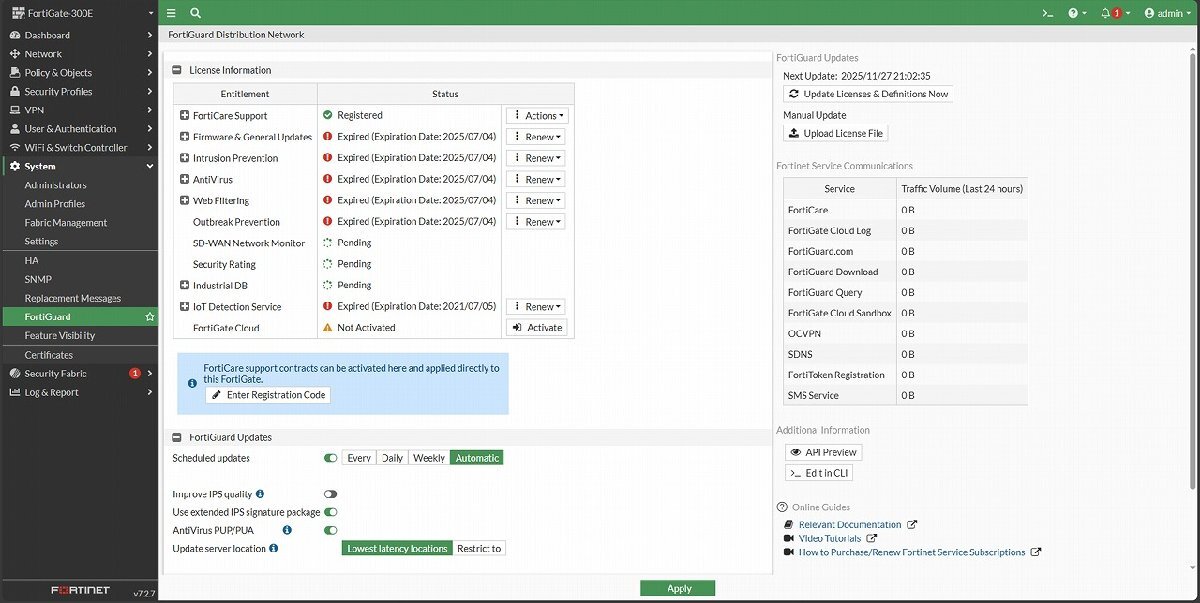1200x603 pixels.
Task: Toggle Scheduled updates switch
Action: (x=330, y=458)
